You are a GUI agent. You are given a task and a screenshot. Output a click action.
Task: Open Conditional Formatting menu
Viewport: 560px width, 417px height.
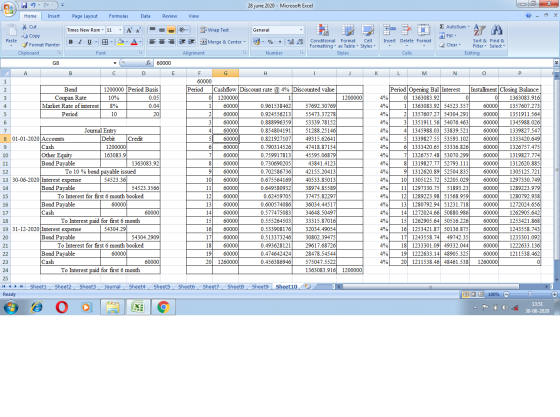(x=322, y=36)
